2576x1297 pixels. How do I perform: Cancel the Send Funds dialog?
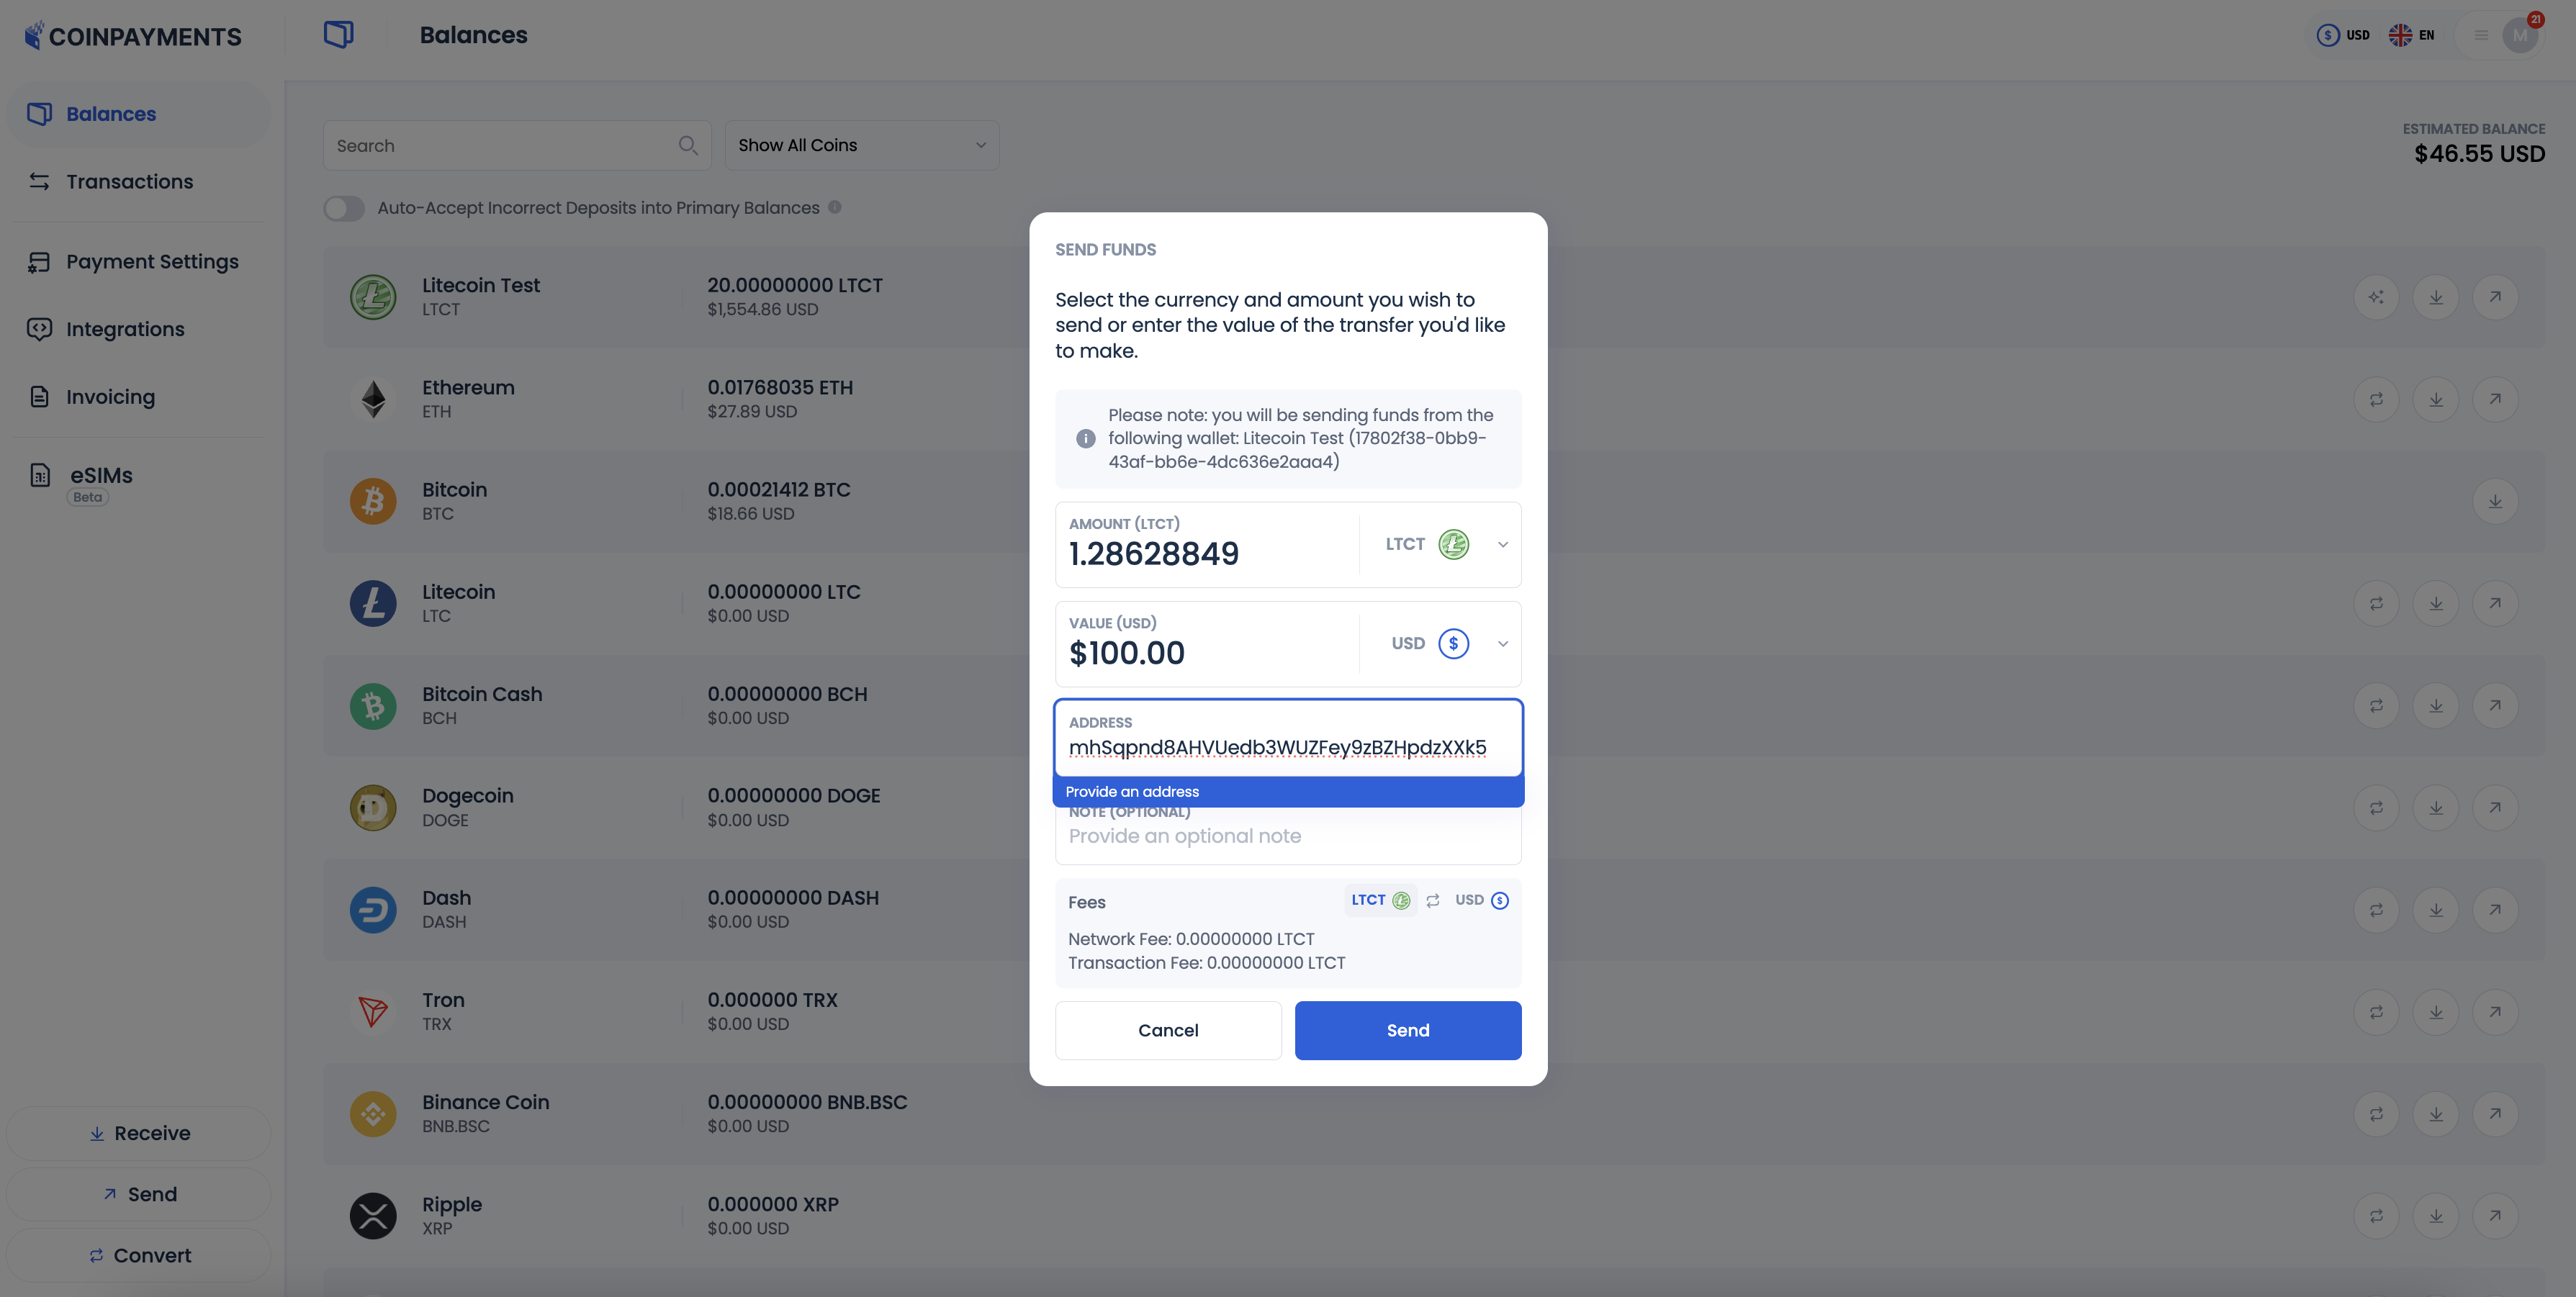pos(1167,1030)
